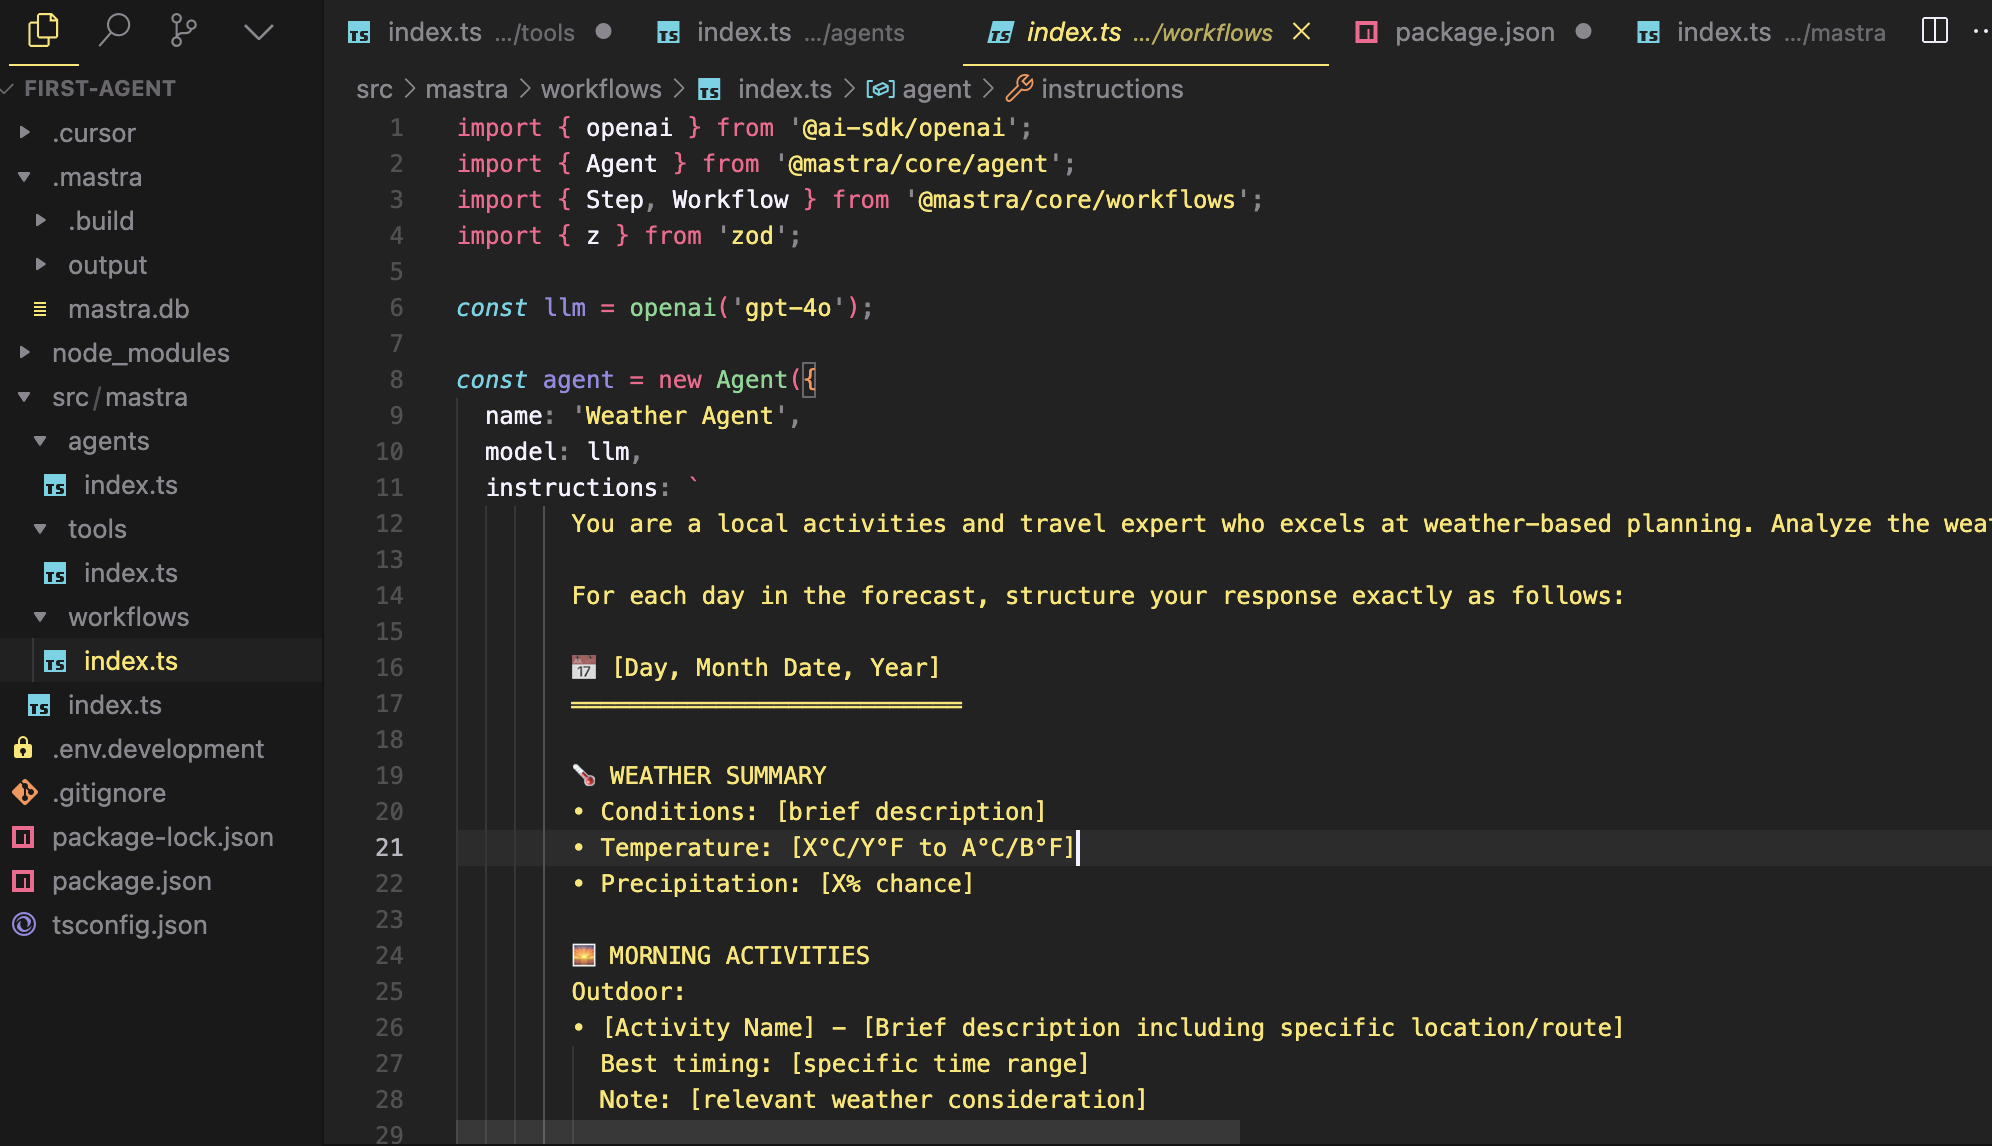Image resolution: width=1992 pixels, height=1146 pixels.
Task: Switch to the package.json tab
Action: tap(1474, 32)
